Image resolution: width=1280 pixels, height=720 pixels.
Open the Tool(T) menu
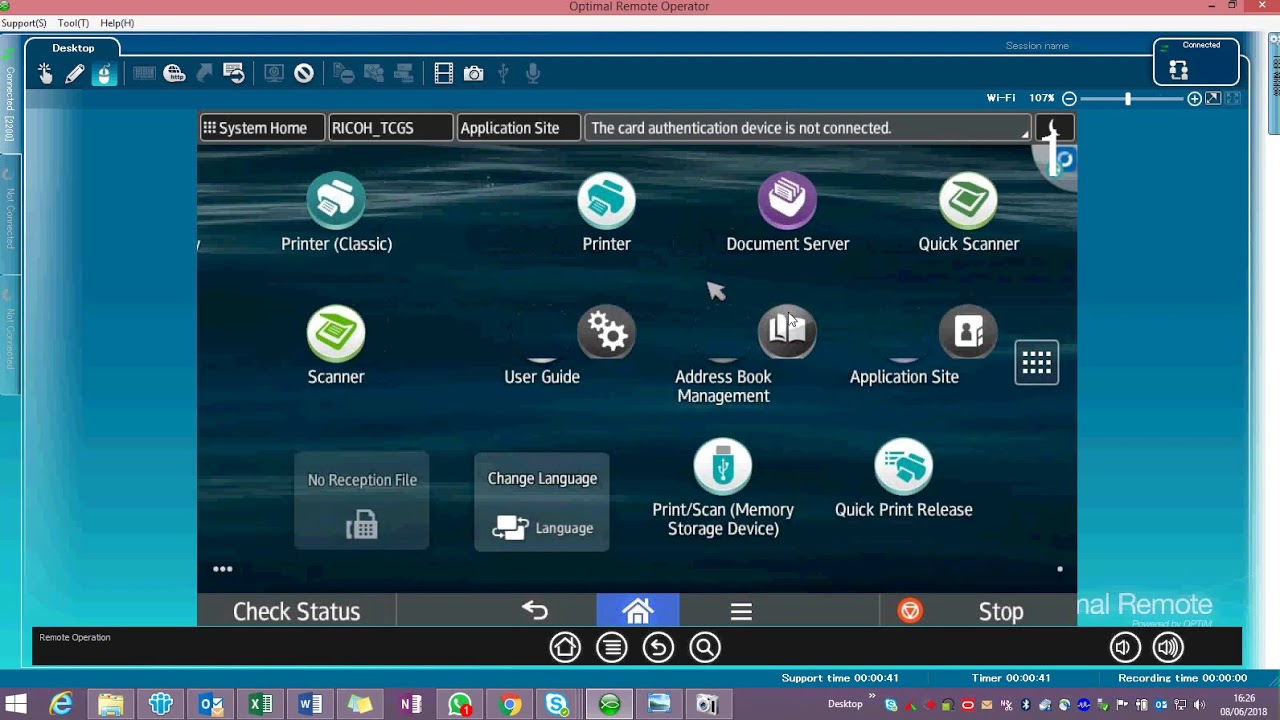pos(73,23)
